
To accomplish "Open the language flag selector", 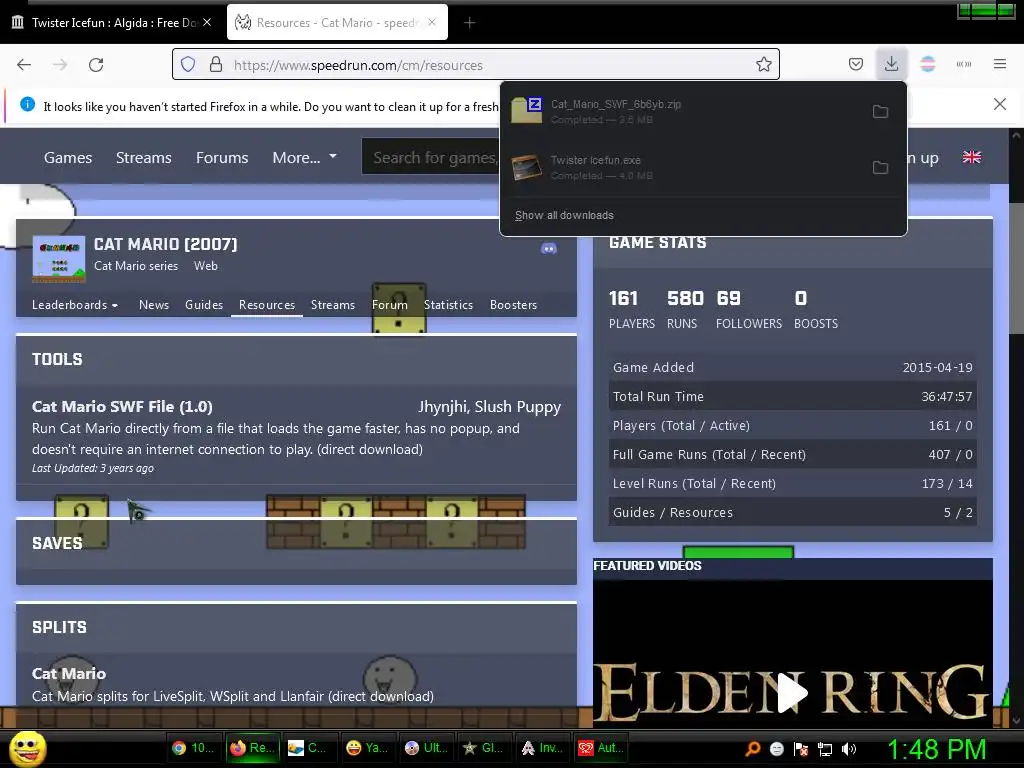I will pos(972,157).
